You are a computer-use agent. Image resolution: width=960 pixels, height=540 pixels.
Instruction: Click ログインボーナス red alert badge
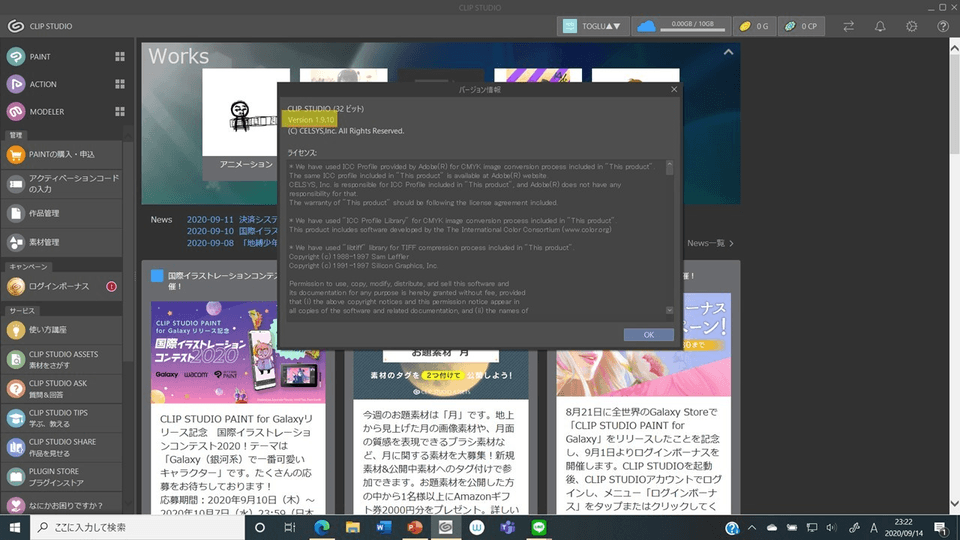[111, 286]
